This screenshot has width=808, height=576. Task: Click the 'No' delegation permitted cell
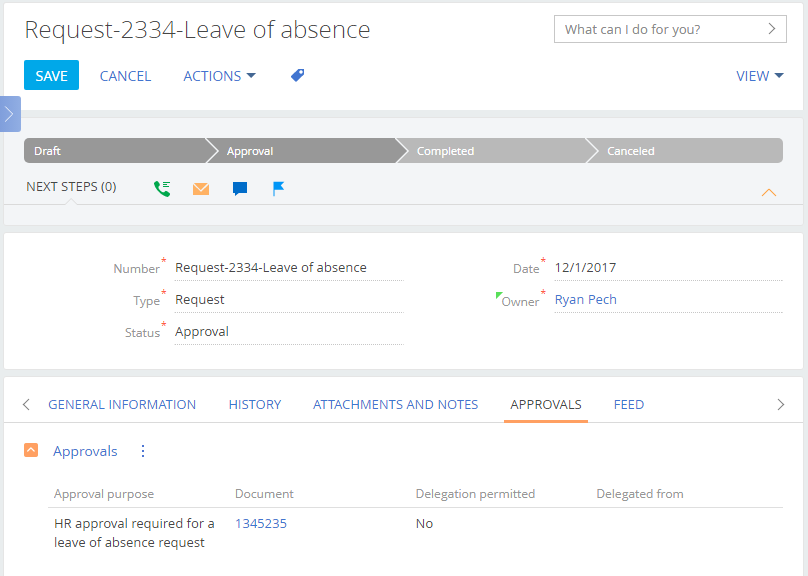pos(424,523)
